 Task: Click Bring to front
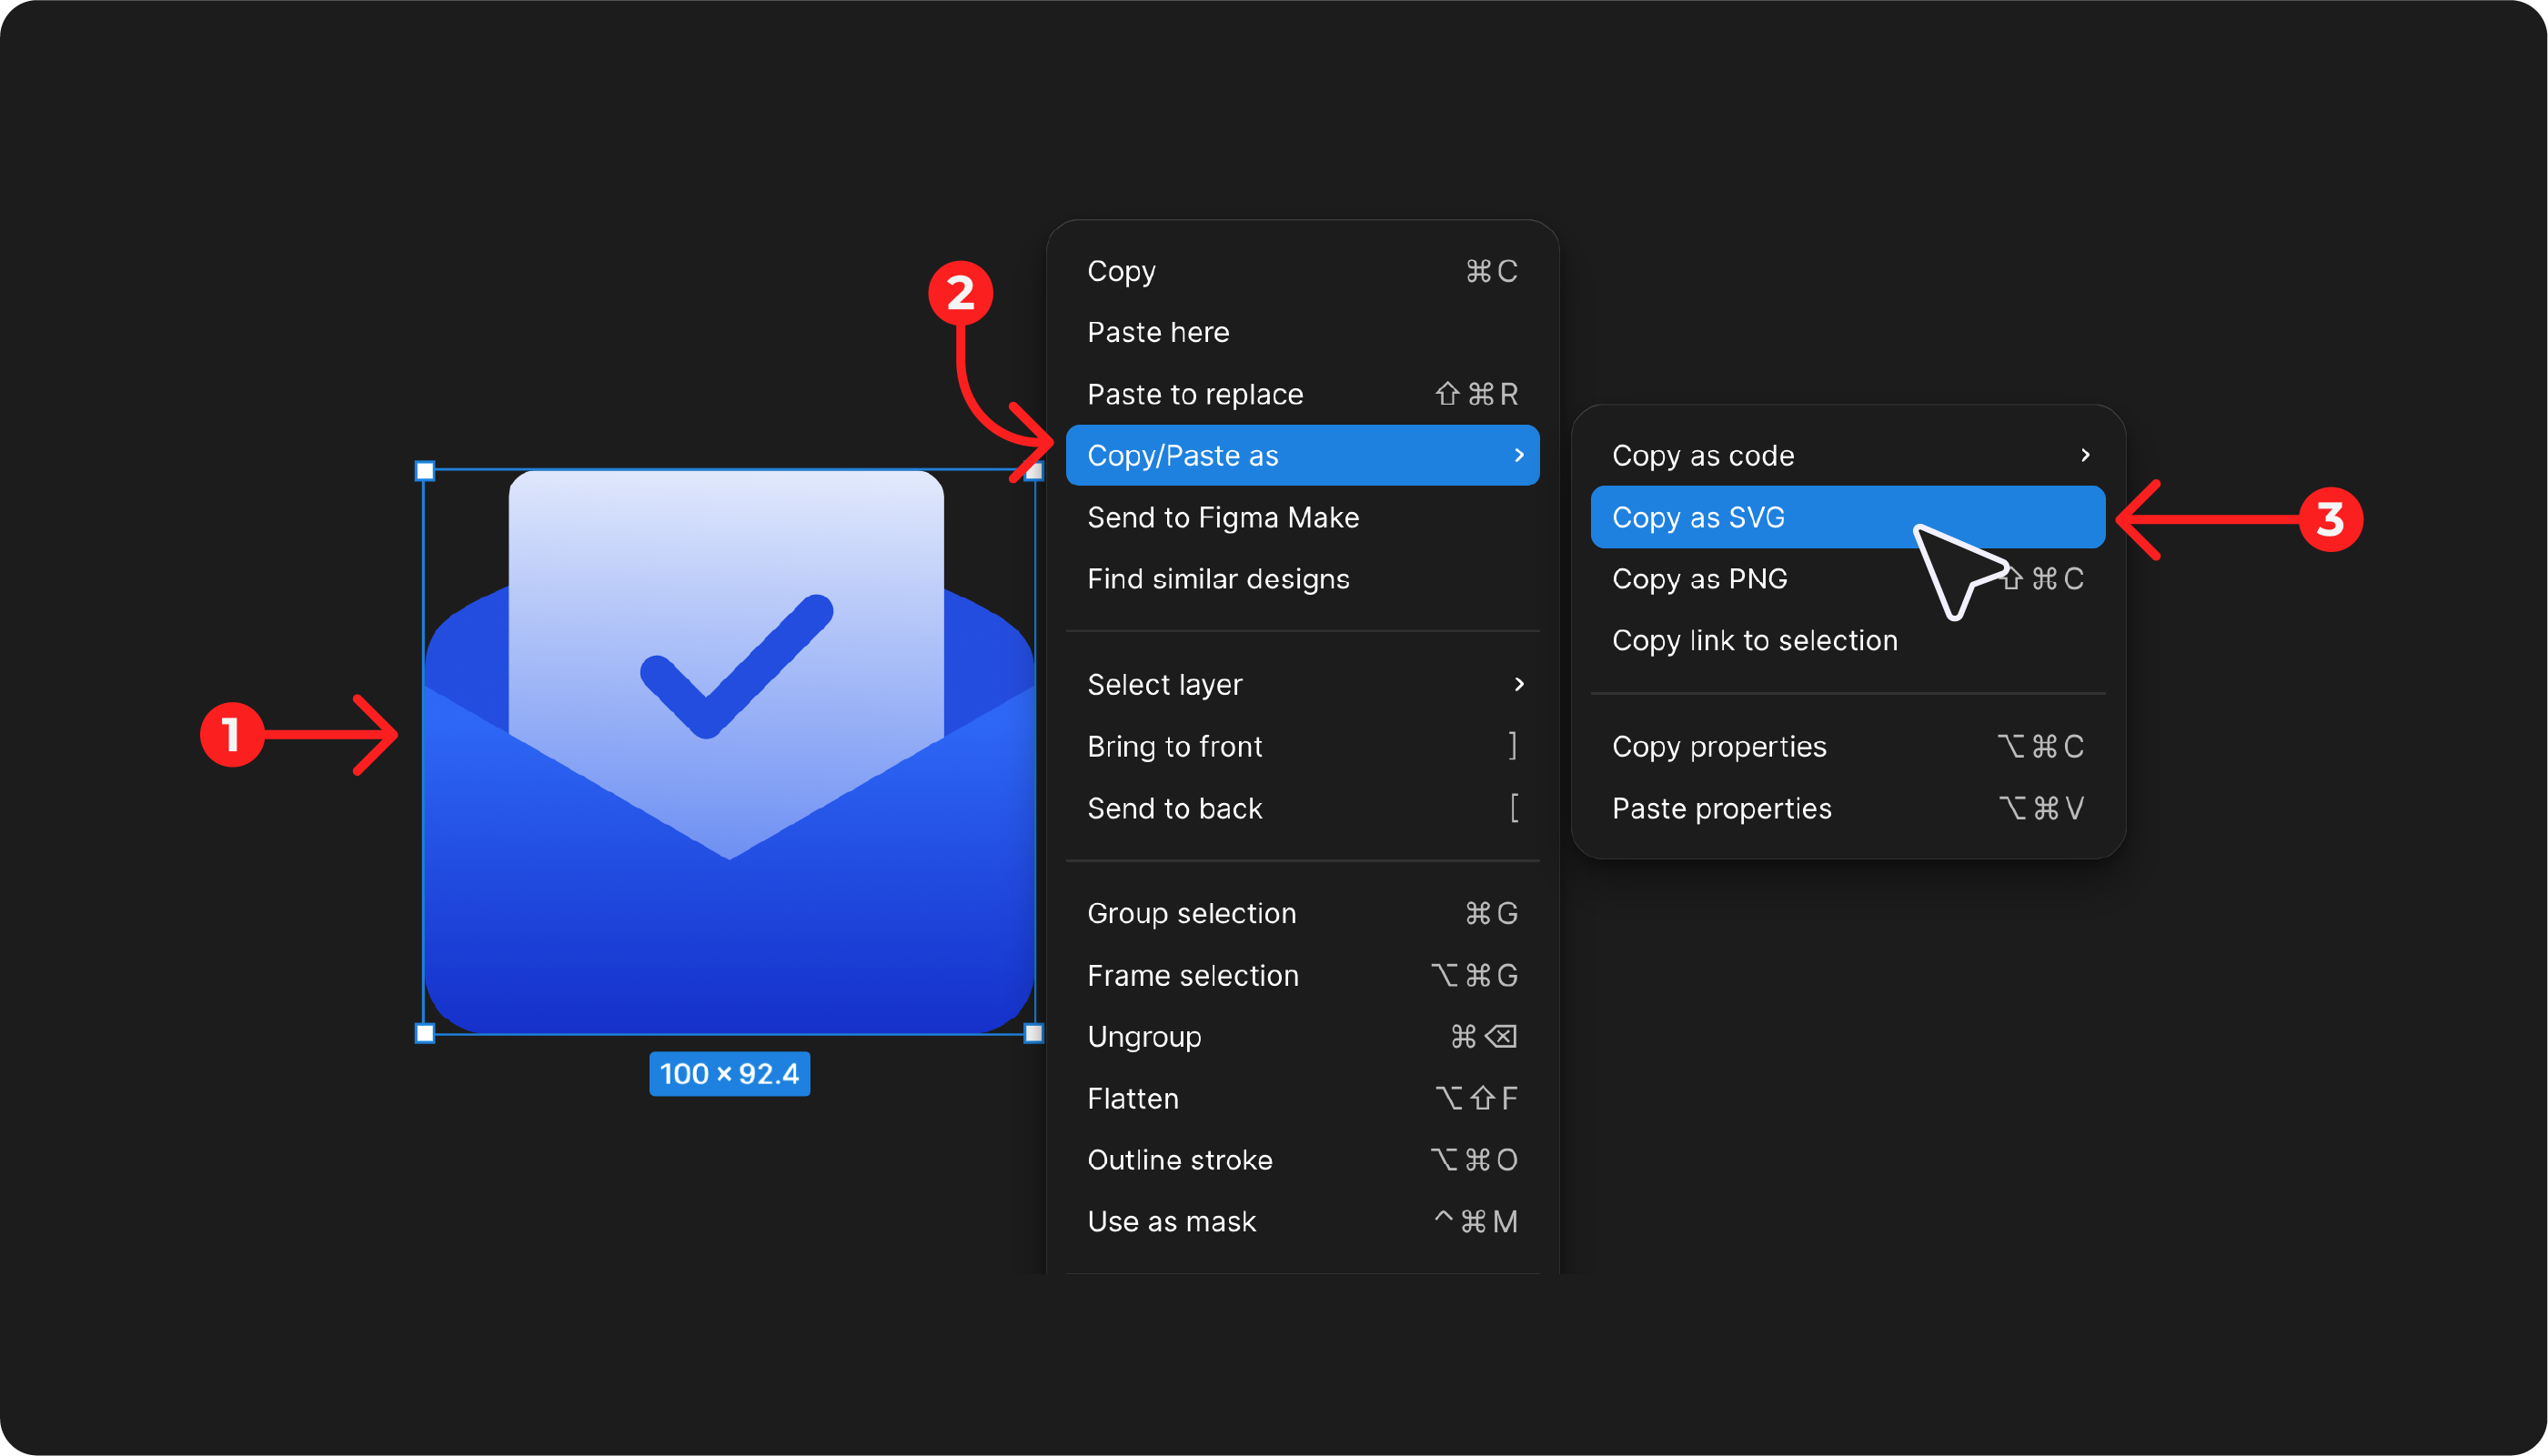coord(1174,746)
